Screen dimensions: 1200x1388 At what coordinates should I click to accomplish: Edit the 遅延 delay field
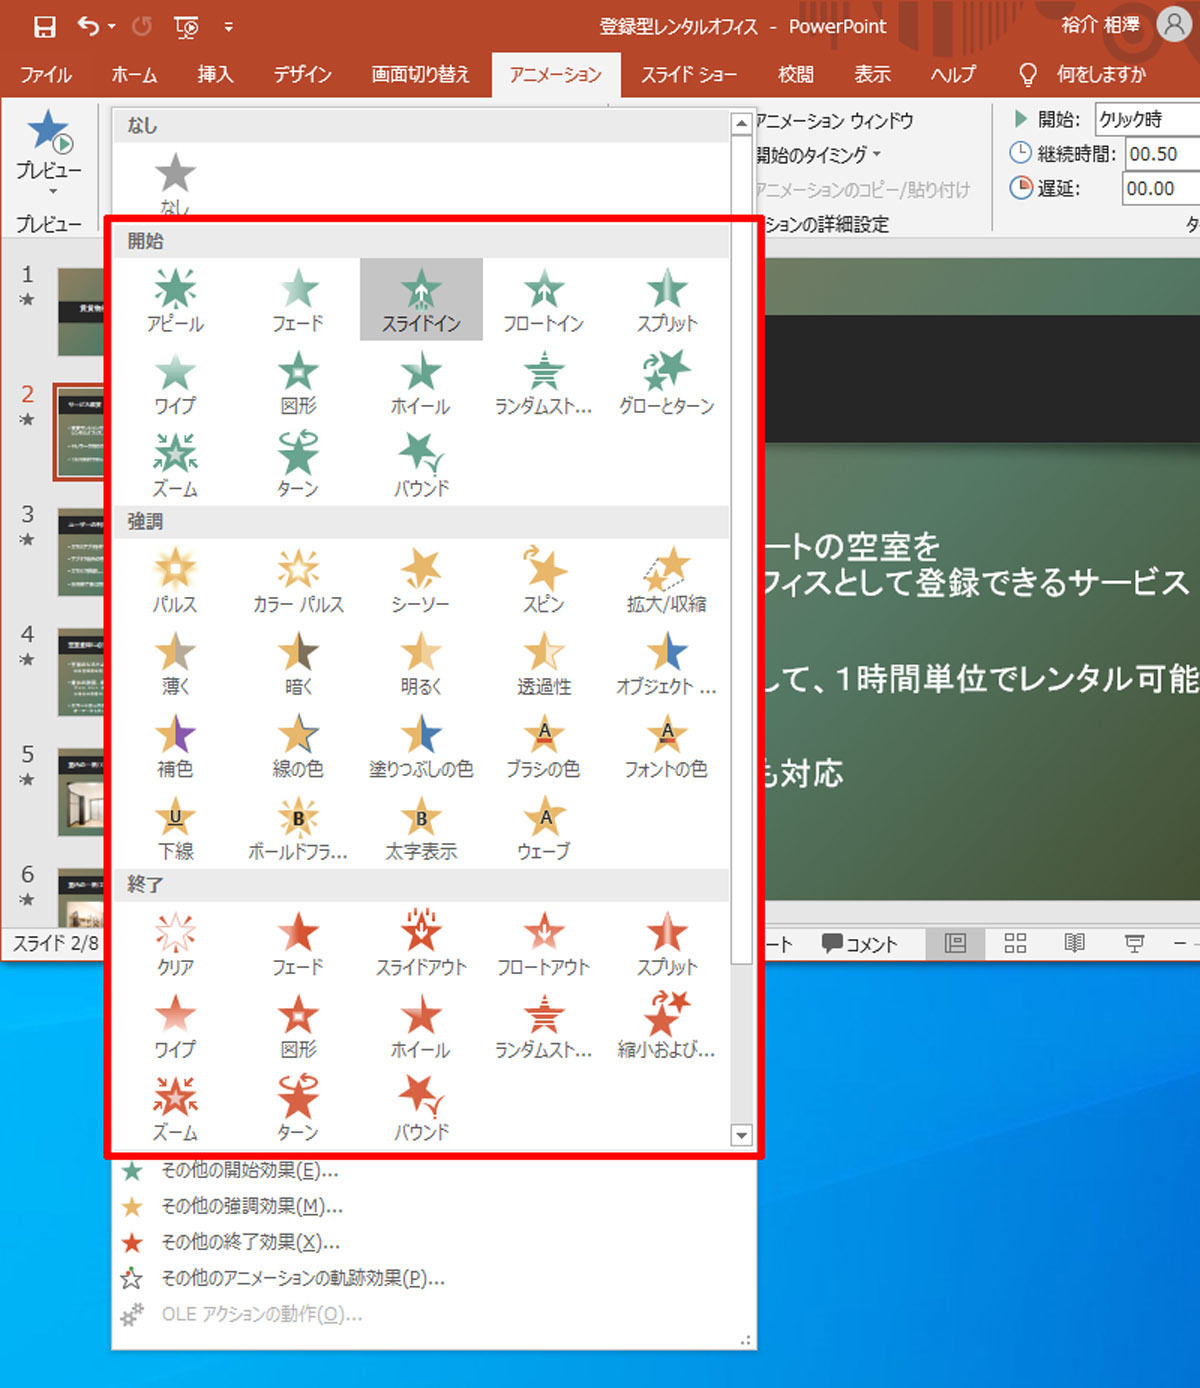click(x=1163, y=188)
